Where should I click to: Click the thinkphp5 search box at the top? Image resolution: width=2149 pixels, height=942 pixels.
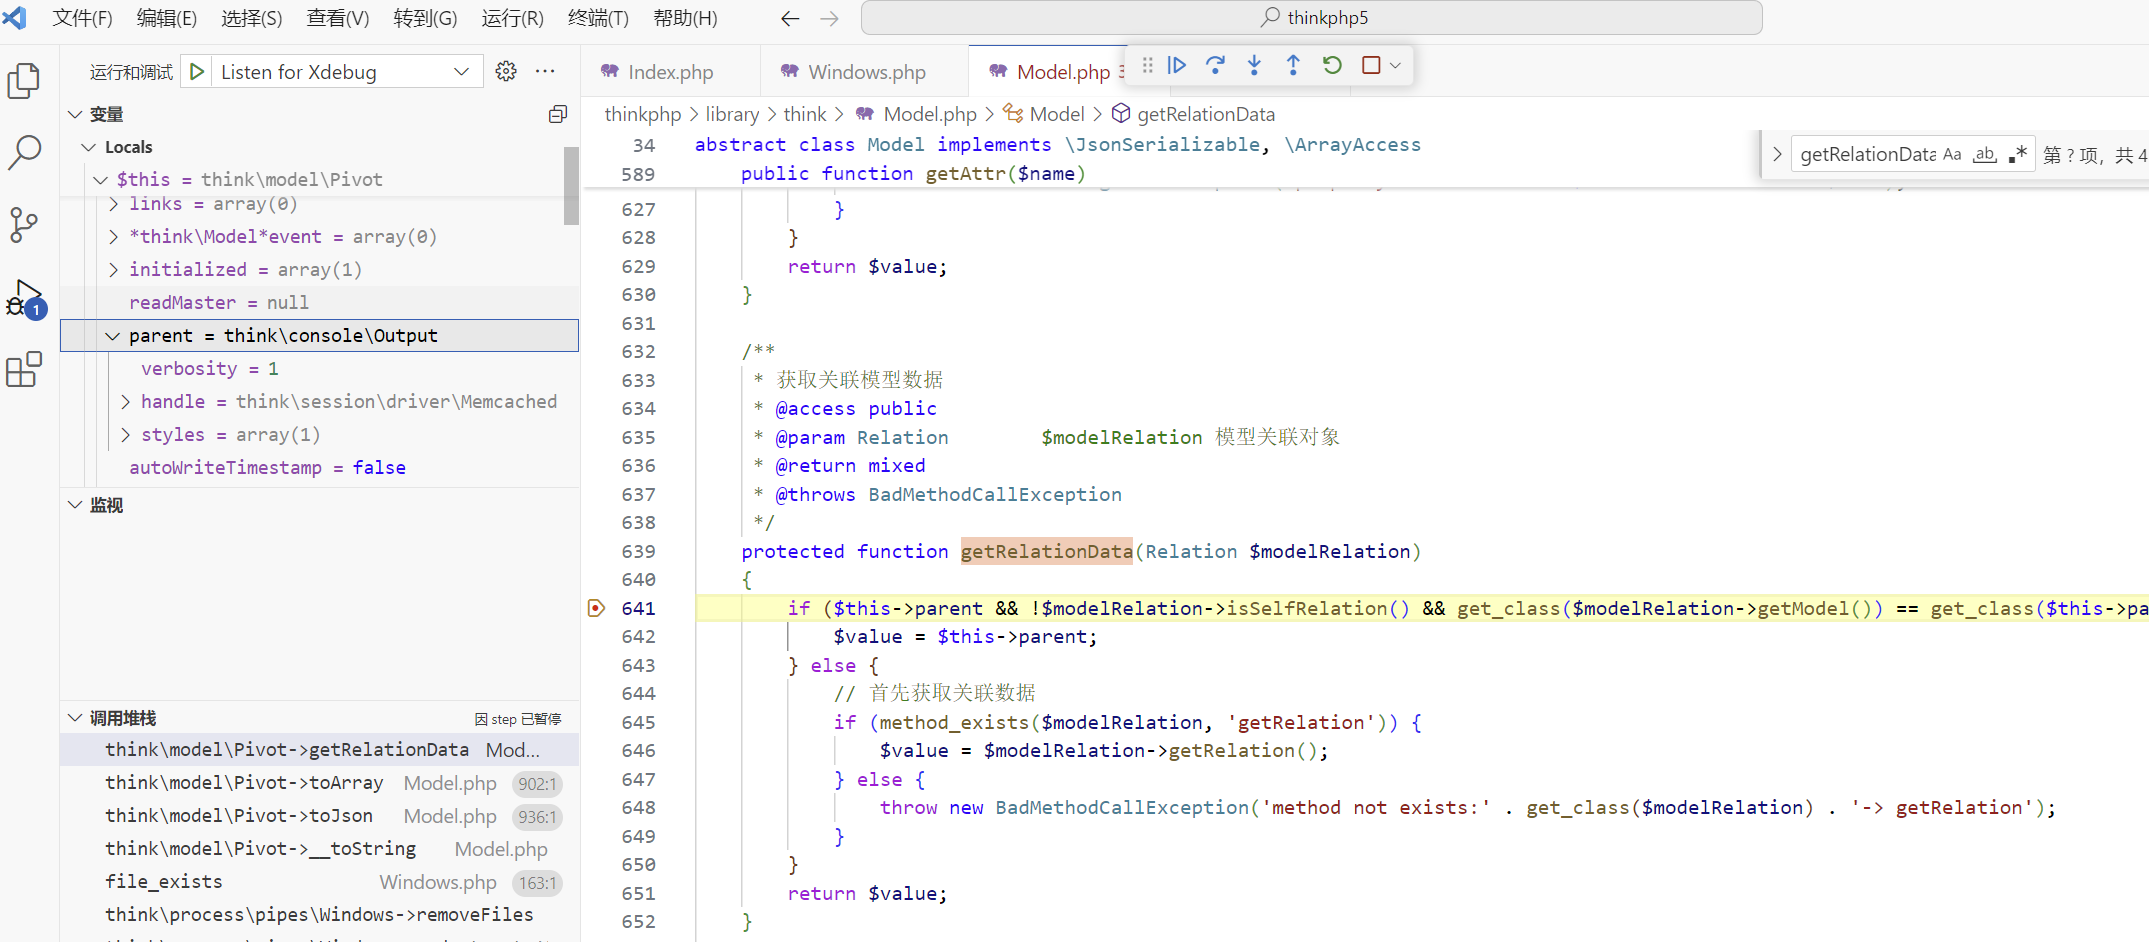pos(1310,17)
